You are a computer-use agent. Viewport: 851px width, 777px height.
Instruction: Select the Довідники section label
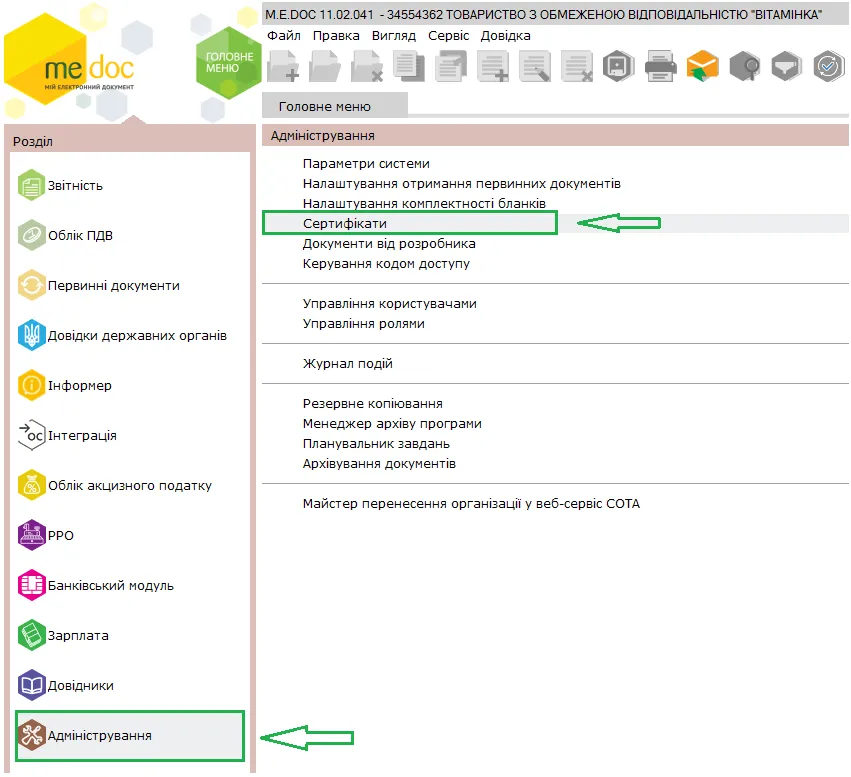(81, 685)
